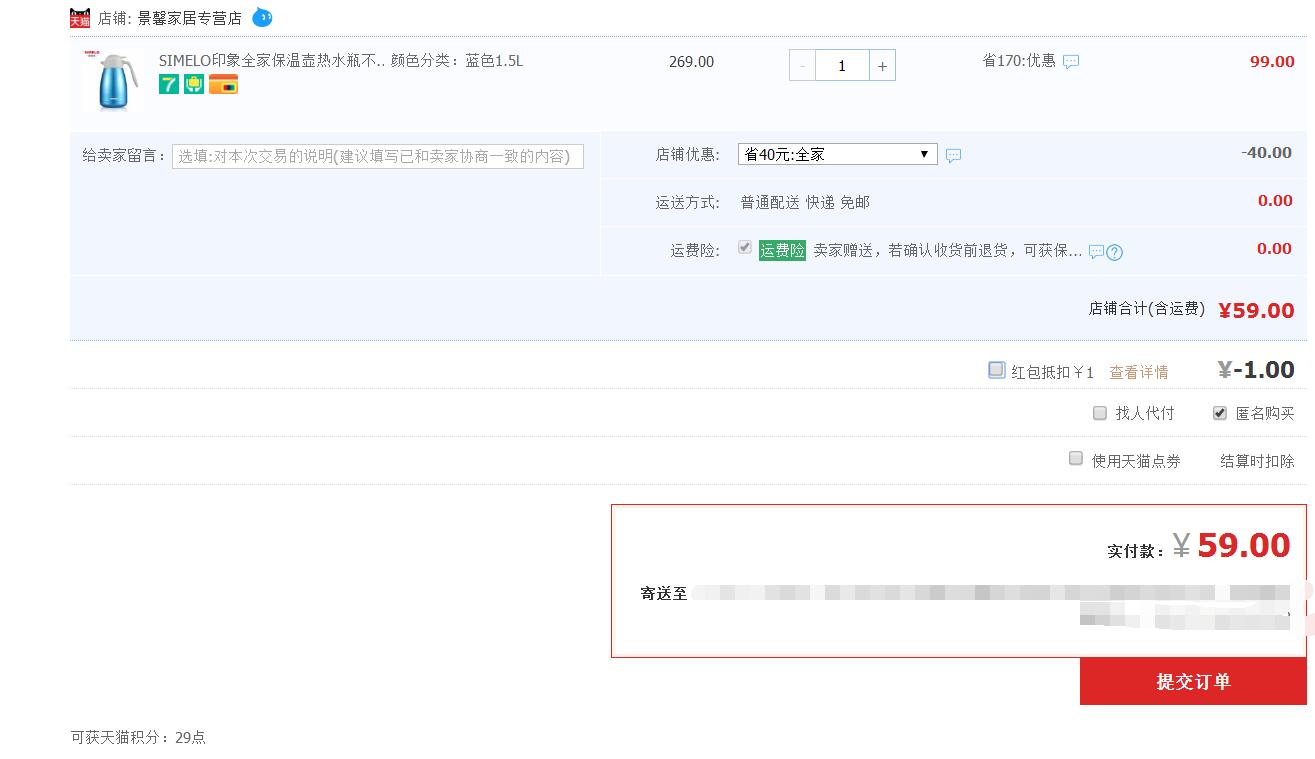Open Wangwang chat with the blue mascot icon

coord(262,17)
